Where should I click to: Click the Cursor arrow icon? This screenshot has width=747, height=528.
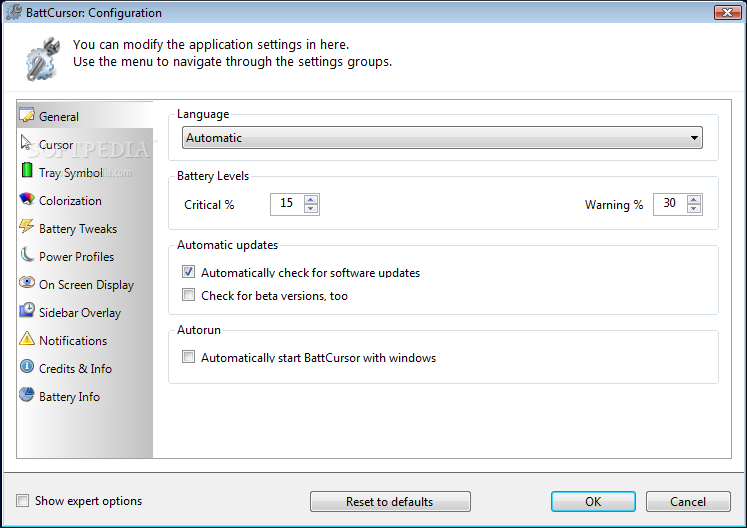click(x=26, y=142)
